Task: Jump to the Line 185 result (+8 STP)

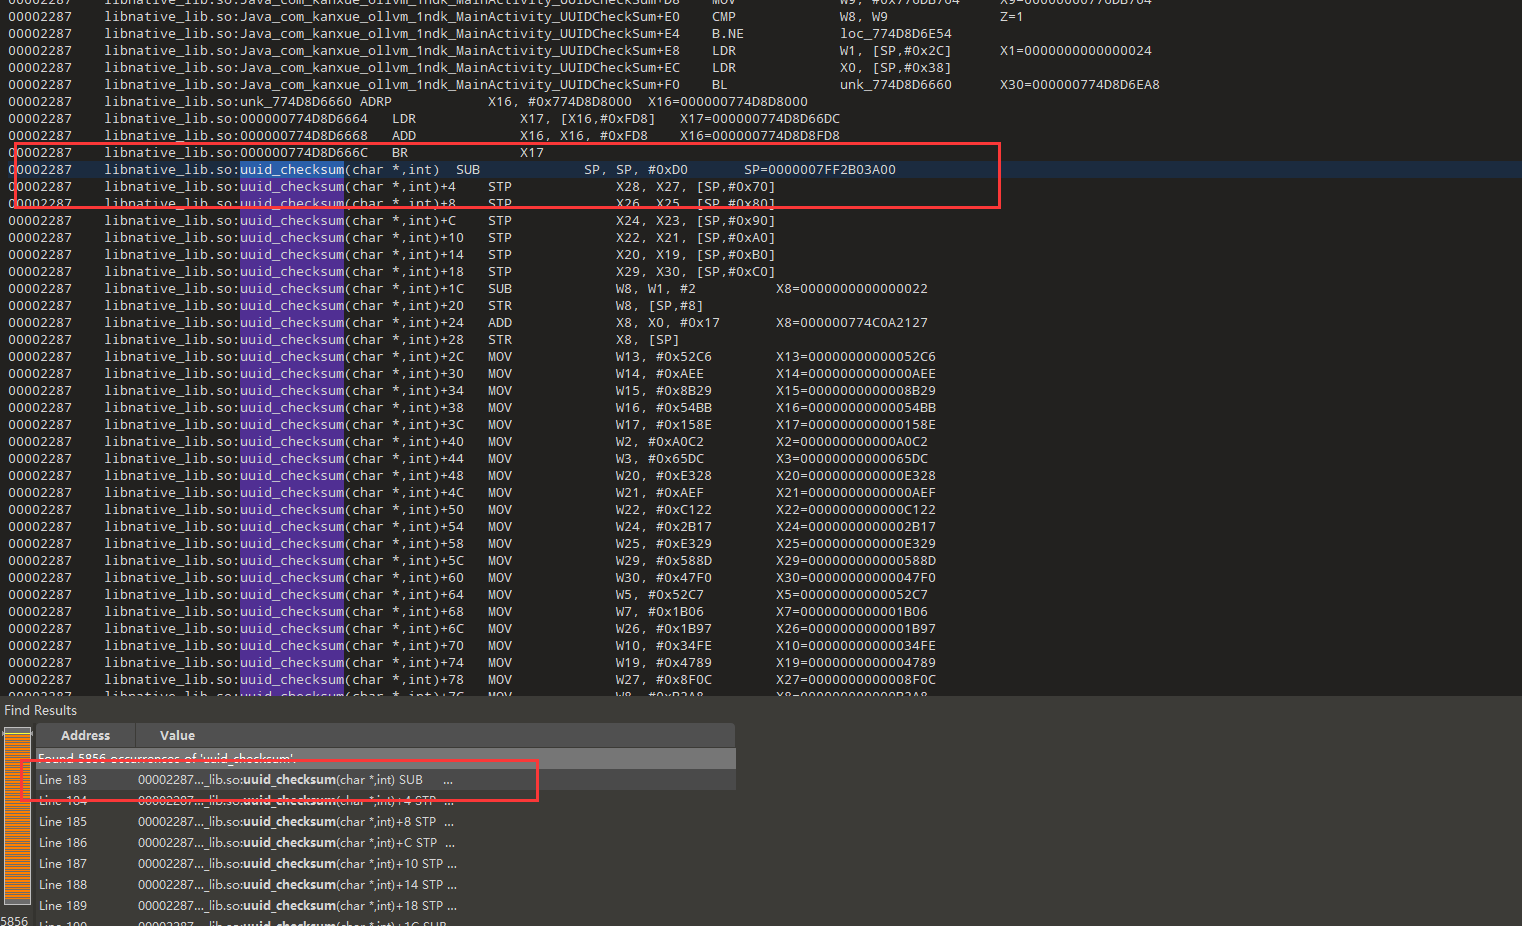Action: coord(386,821)
